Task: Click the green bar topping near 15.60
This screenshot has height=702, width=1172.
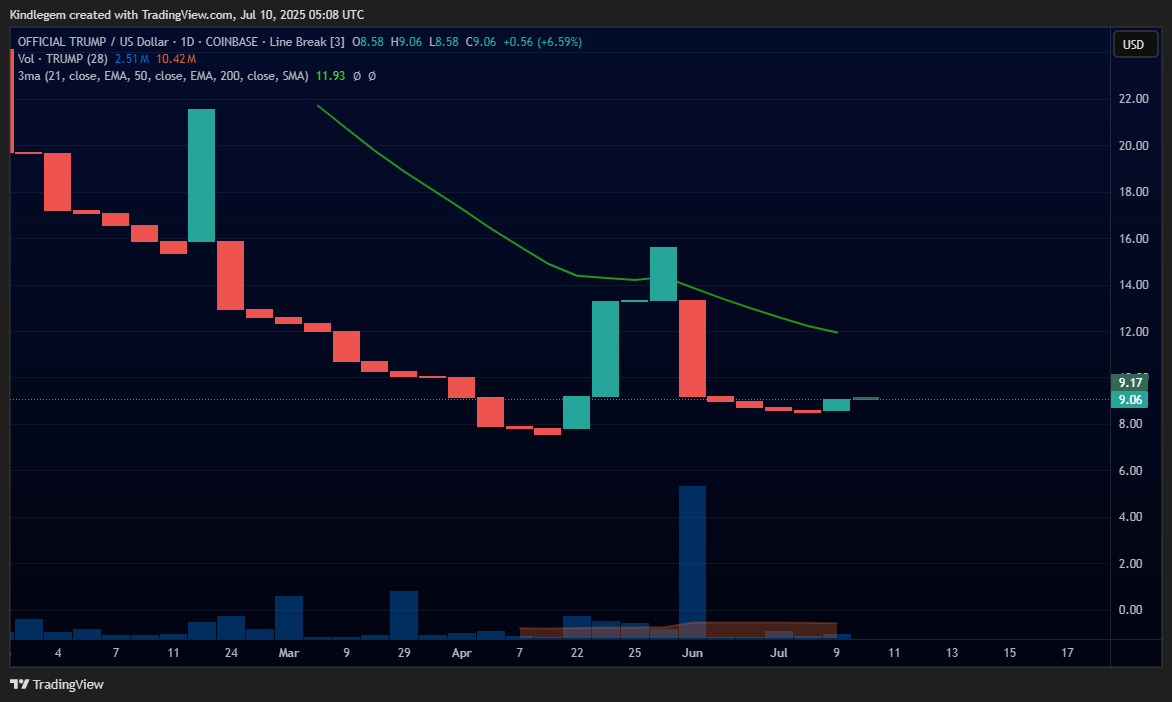Action: point(664,274)
